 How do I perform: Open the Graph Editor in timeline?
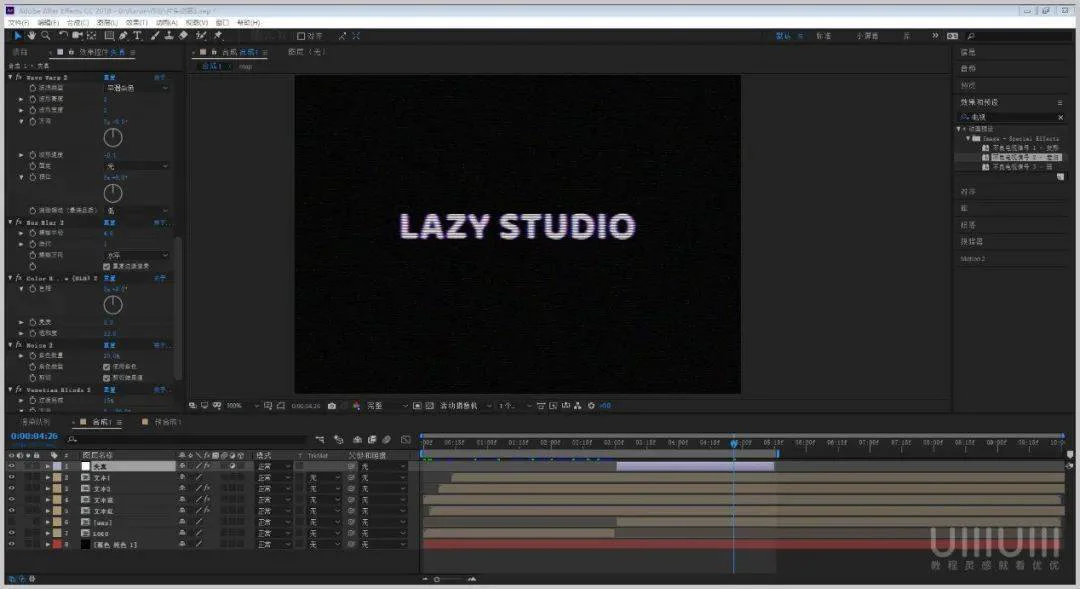point(406,440)
